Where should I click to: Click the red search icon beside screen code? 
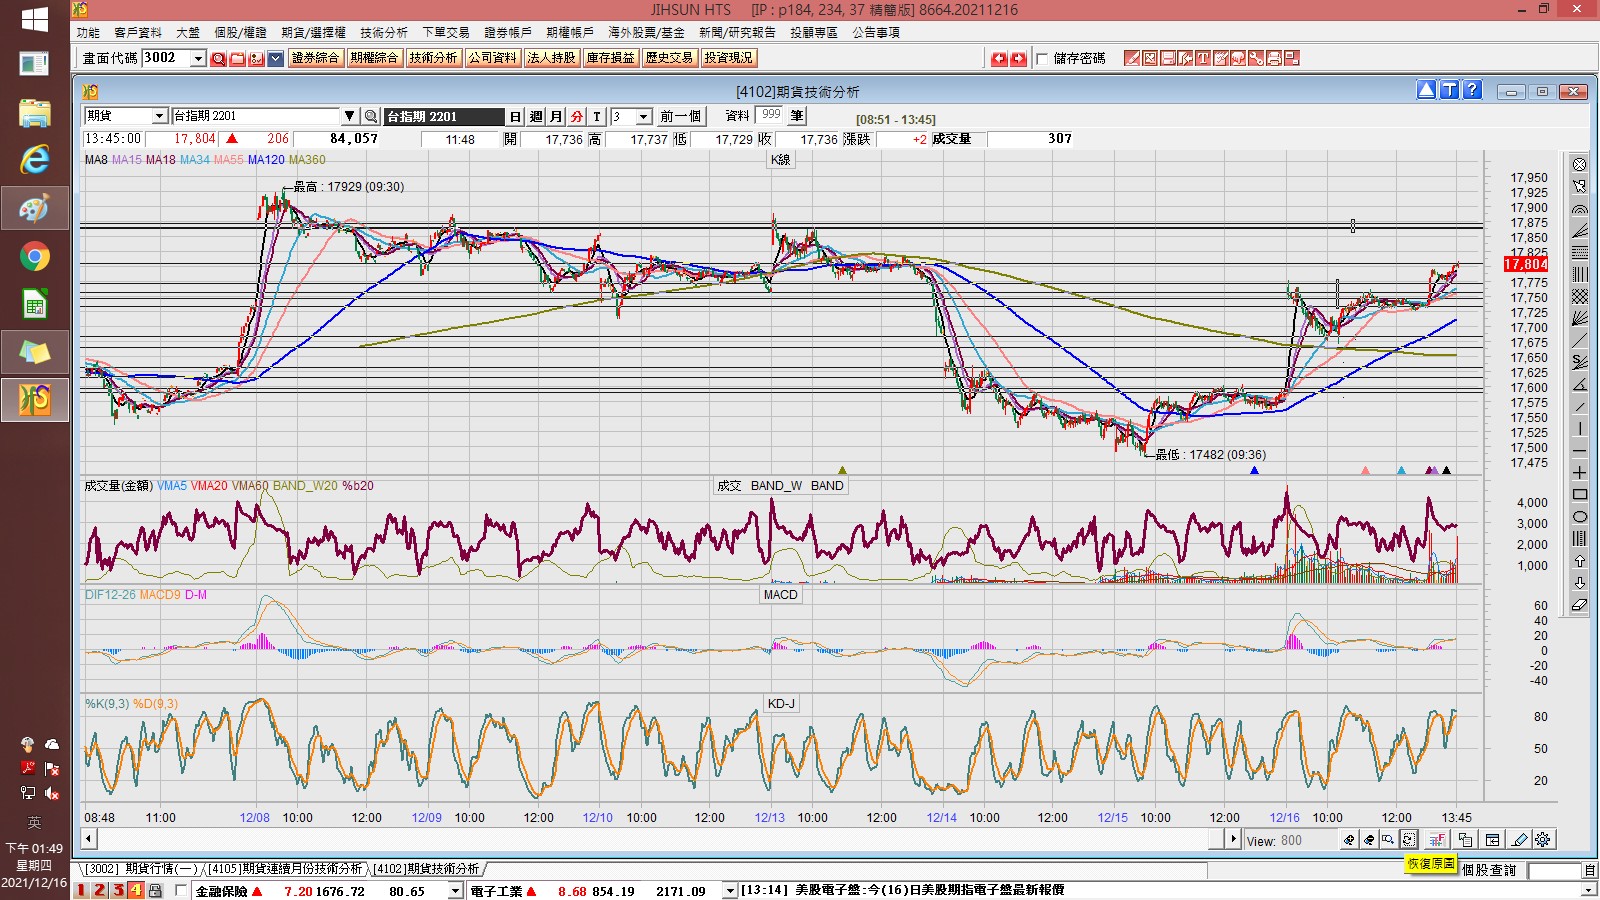218,59
